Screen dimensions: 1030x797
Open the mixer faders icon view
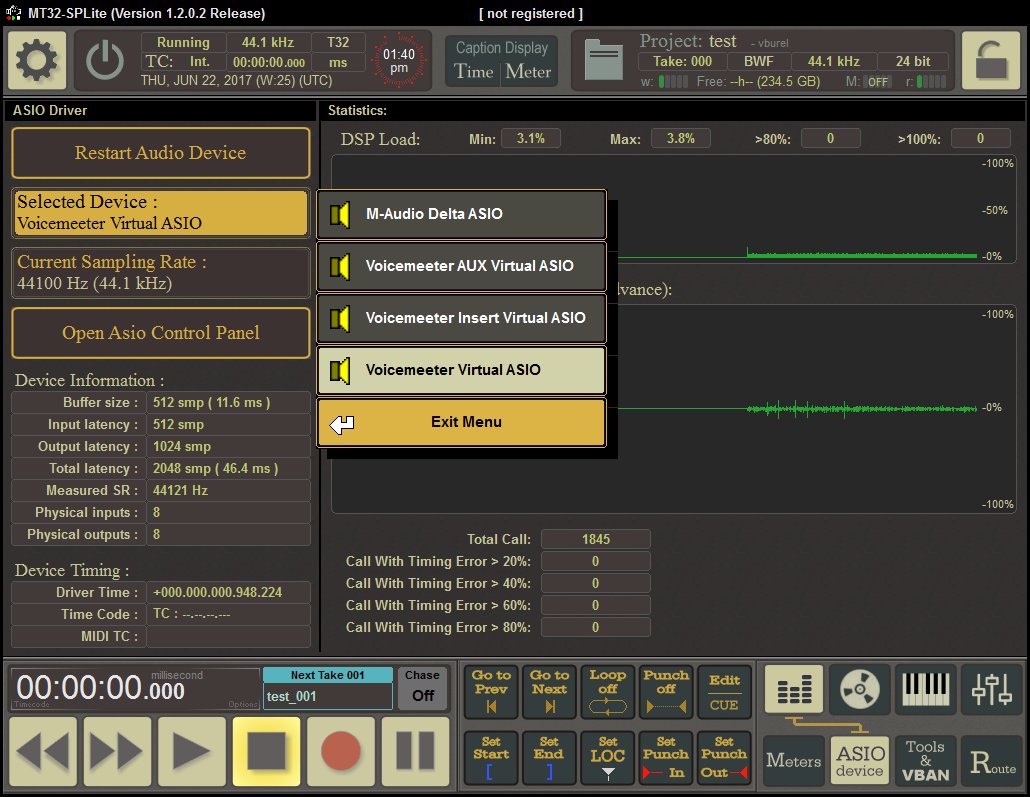[x=992, y=689]
